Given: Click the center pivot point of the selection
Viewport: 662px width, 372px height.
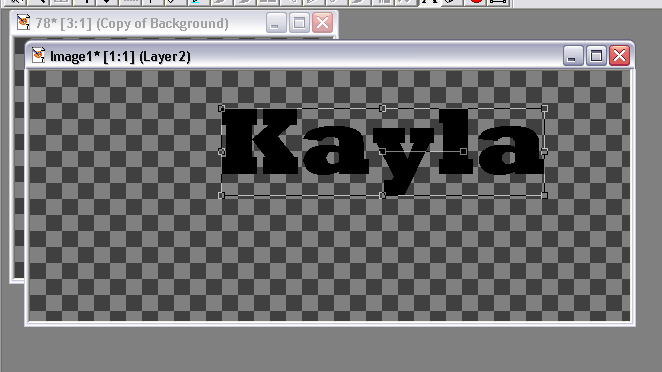Looking at the screenshot, I should pyautogui.click(x=383, y=151).
